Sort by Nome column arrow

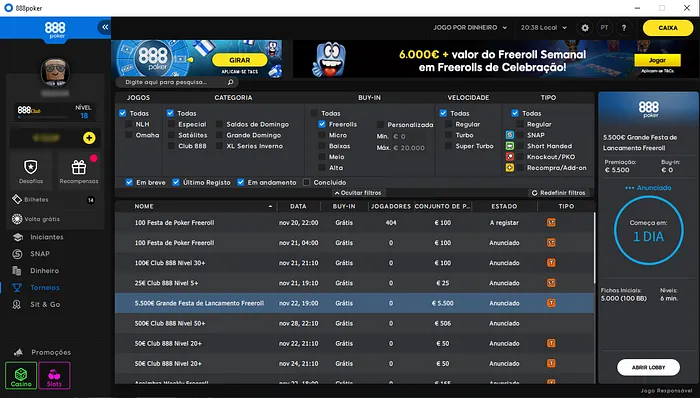(x=270, y=206)
